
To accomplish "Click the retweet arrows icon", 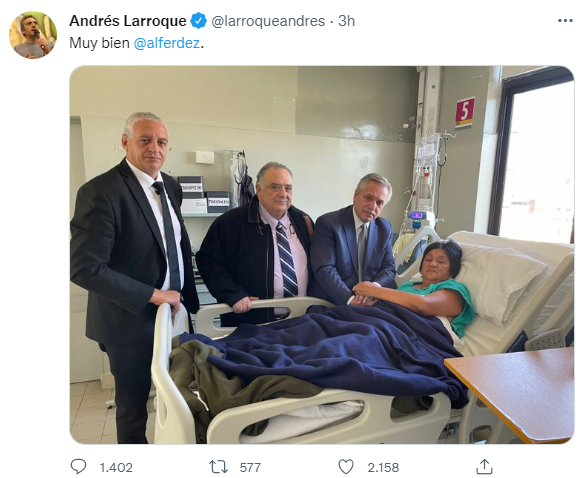I will point(218,466).
